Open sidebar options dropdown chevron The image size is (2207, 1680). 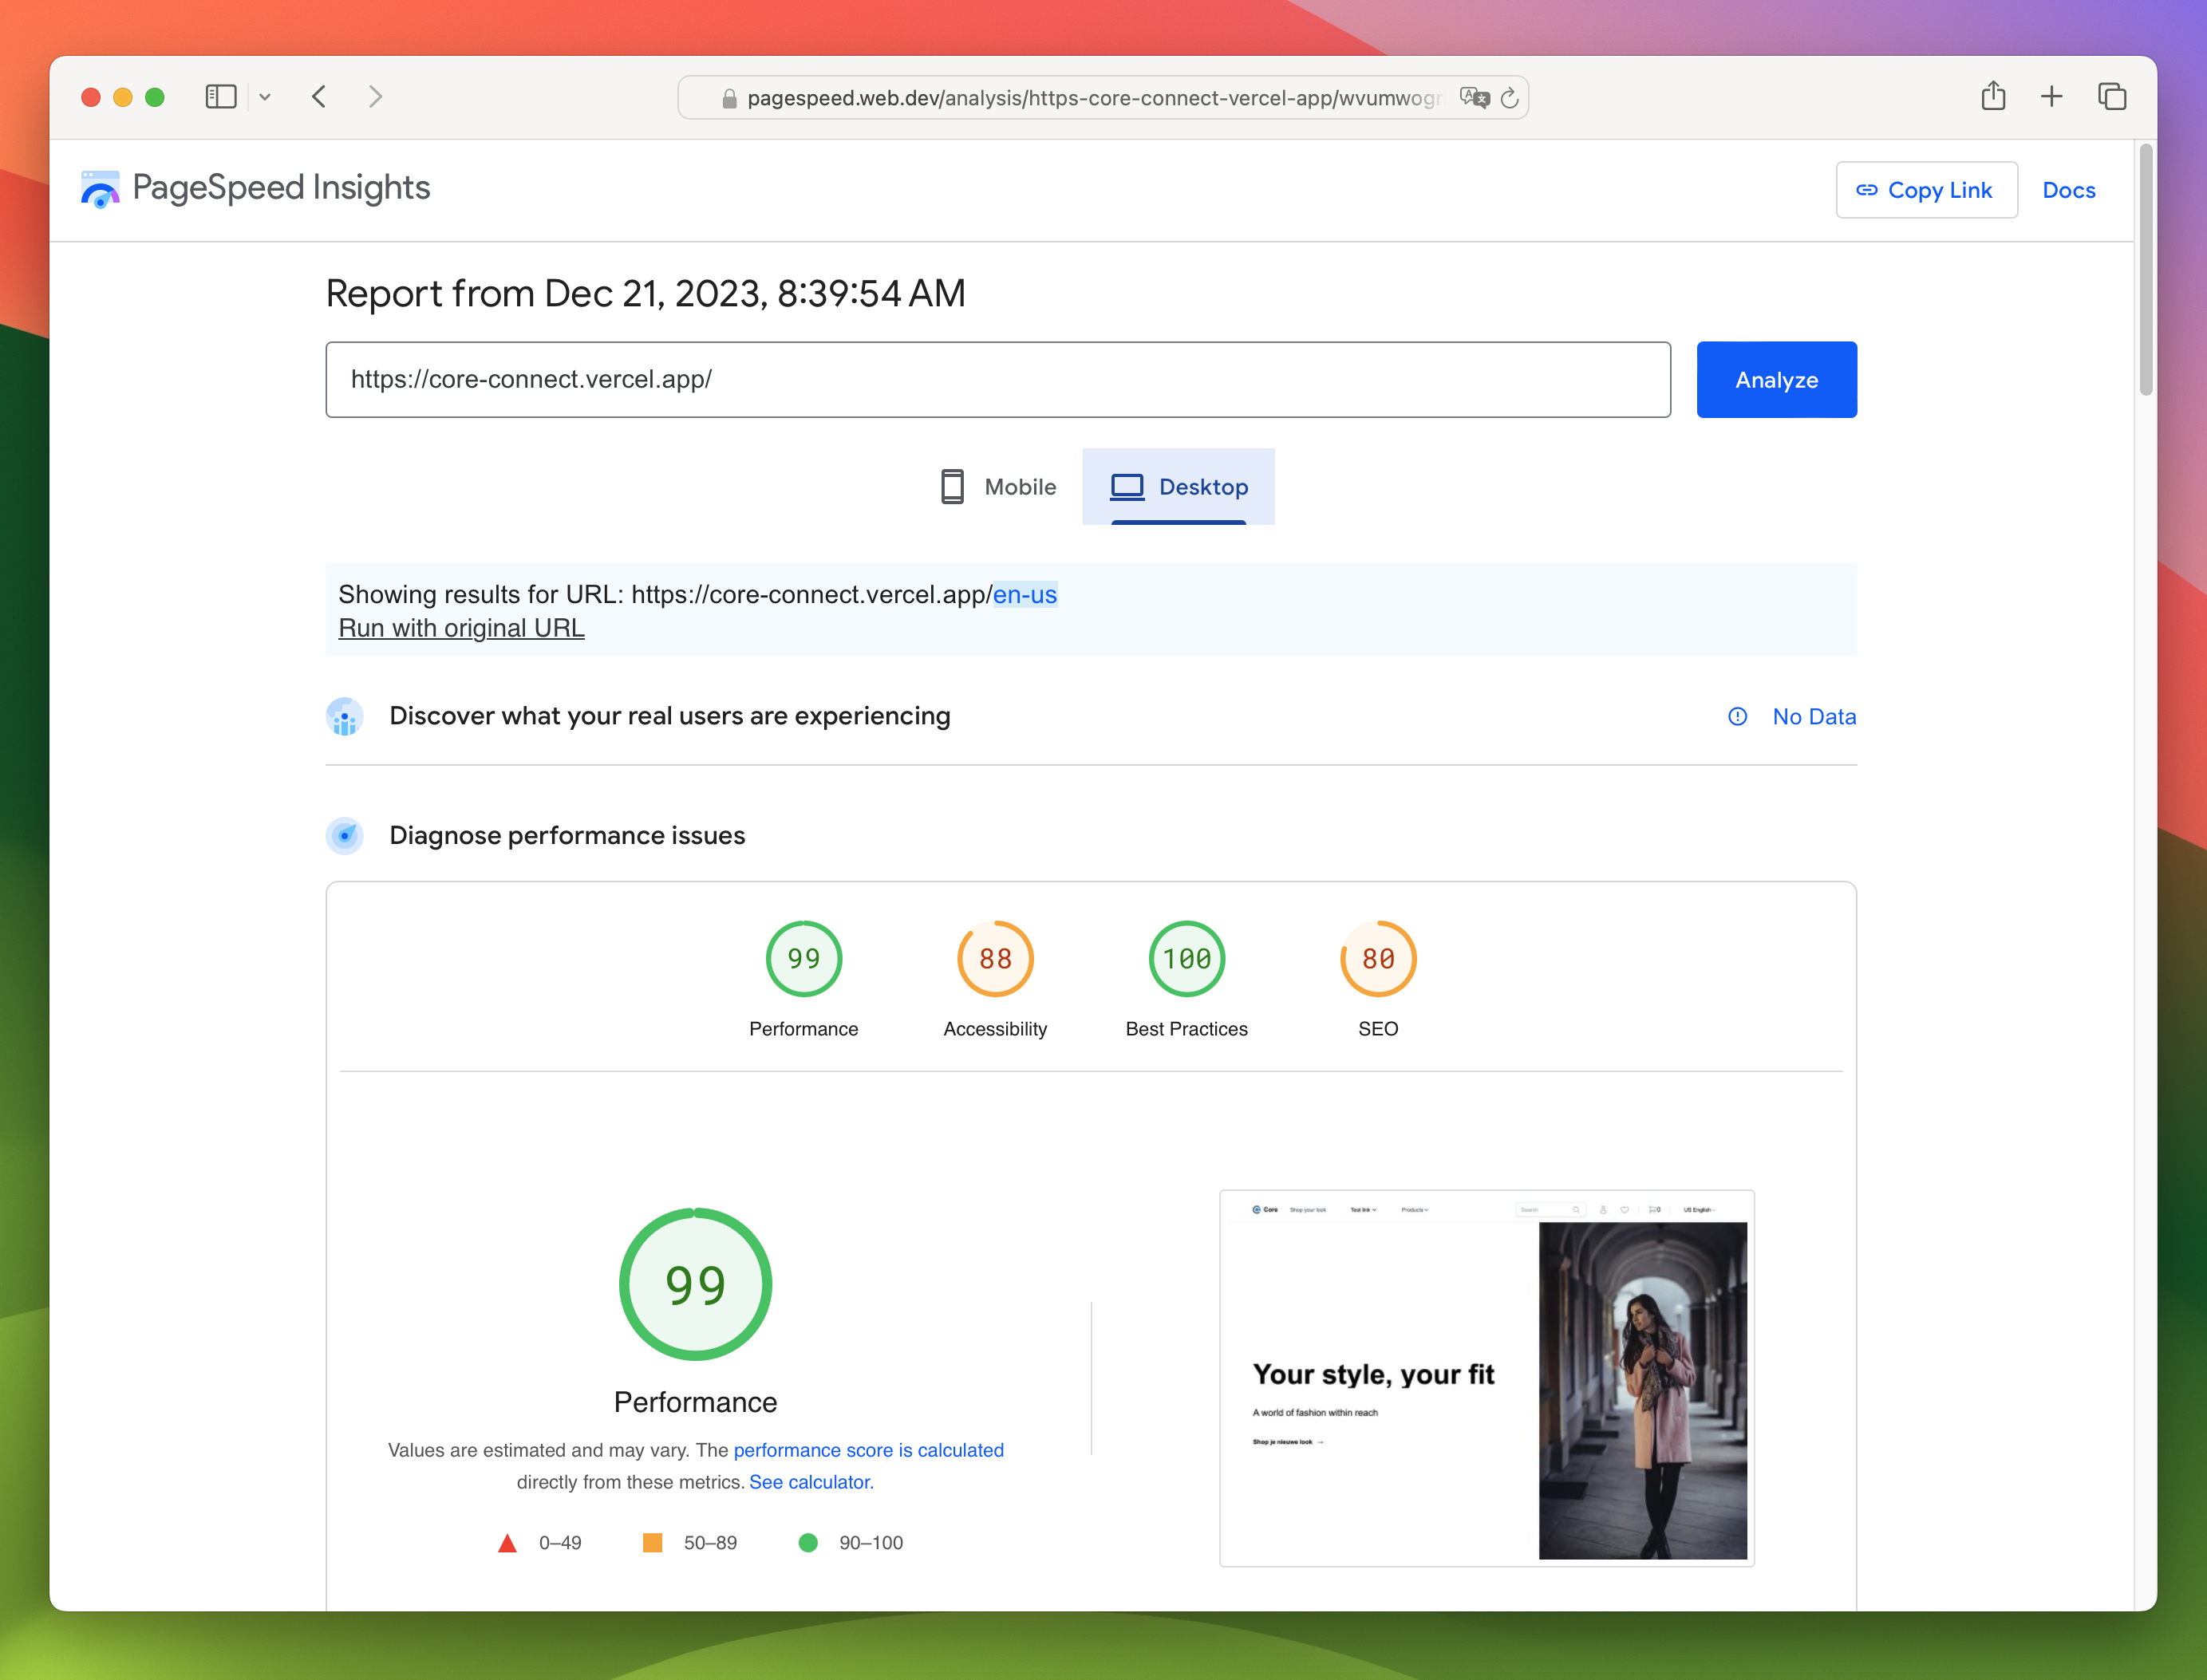(x=265, y=97)
